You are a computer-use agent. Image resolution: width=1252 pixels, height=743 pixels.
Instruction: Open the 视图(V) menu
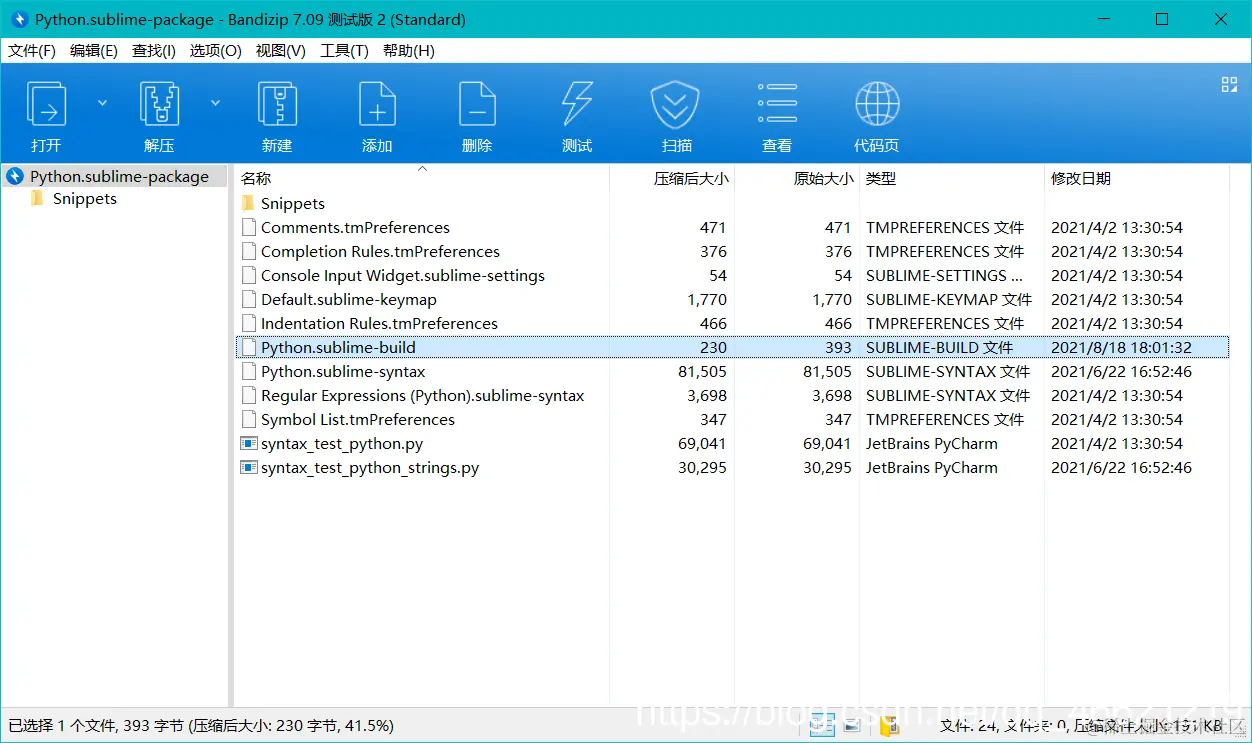coord(281,50)
